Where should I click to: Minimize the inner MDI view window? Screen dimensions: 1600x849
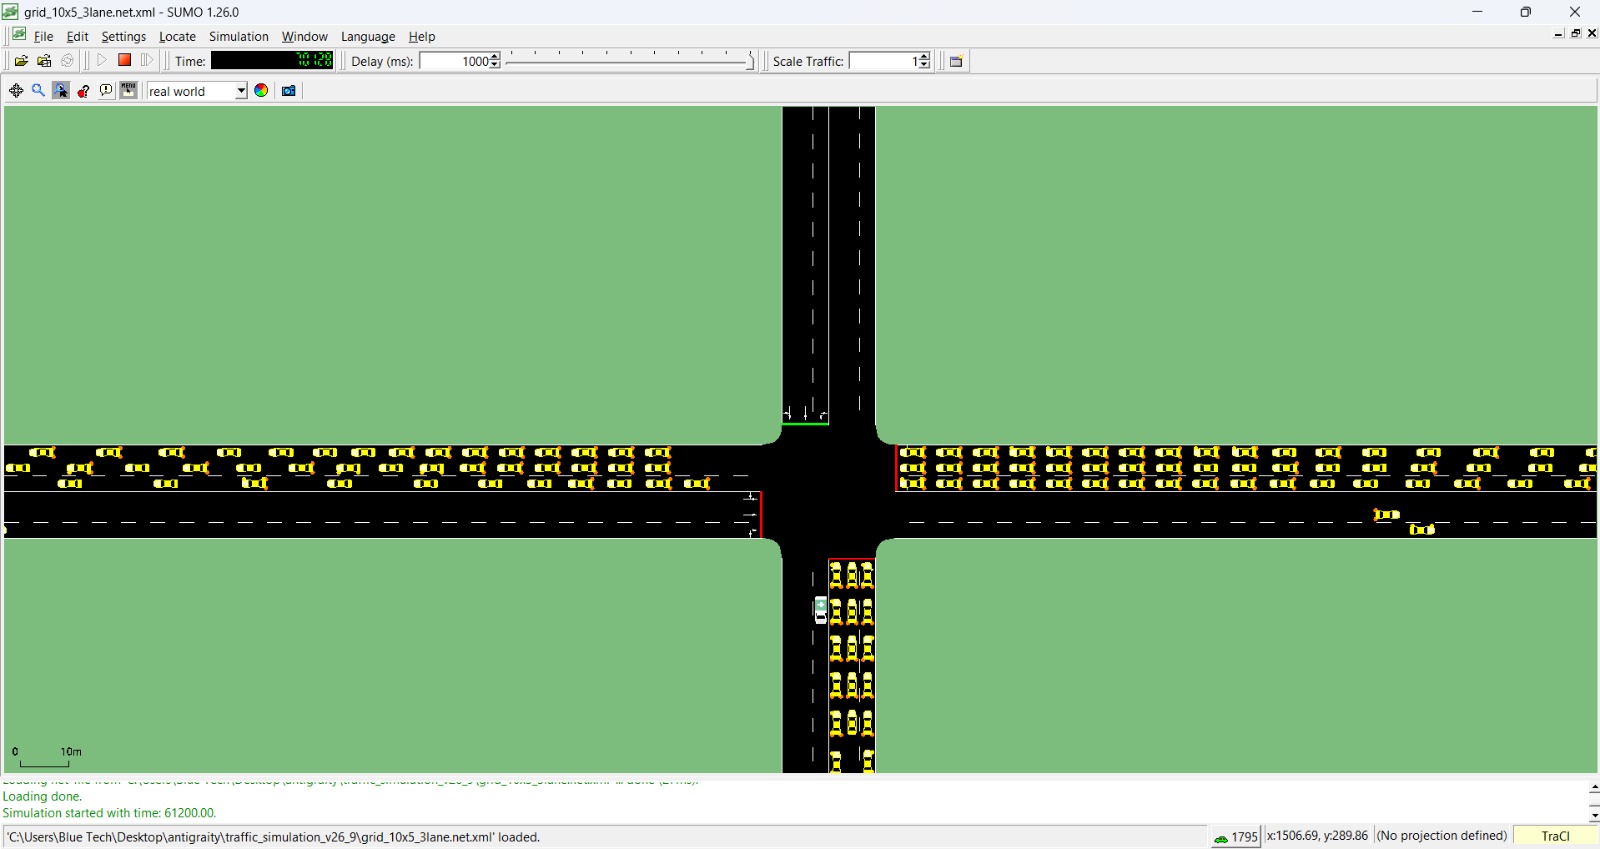click(1559, 34)
